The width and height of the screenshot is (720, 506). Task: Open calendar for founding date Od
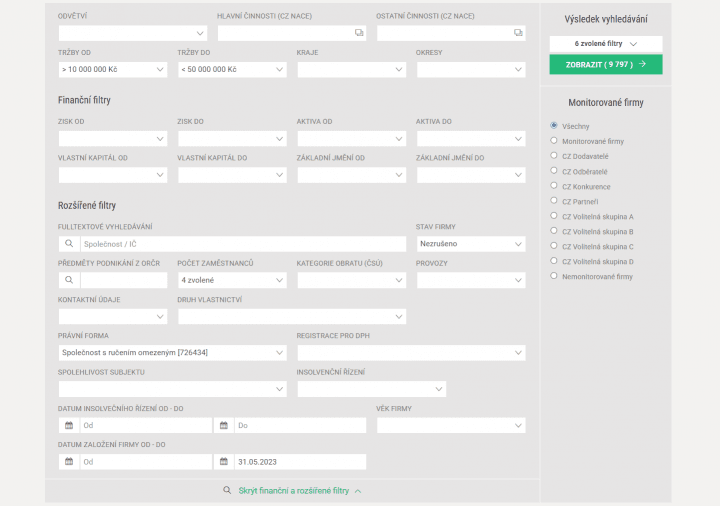[x=69, y=461]
